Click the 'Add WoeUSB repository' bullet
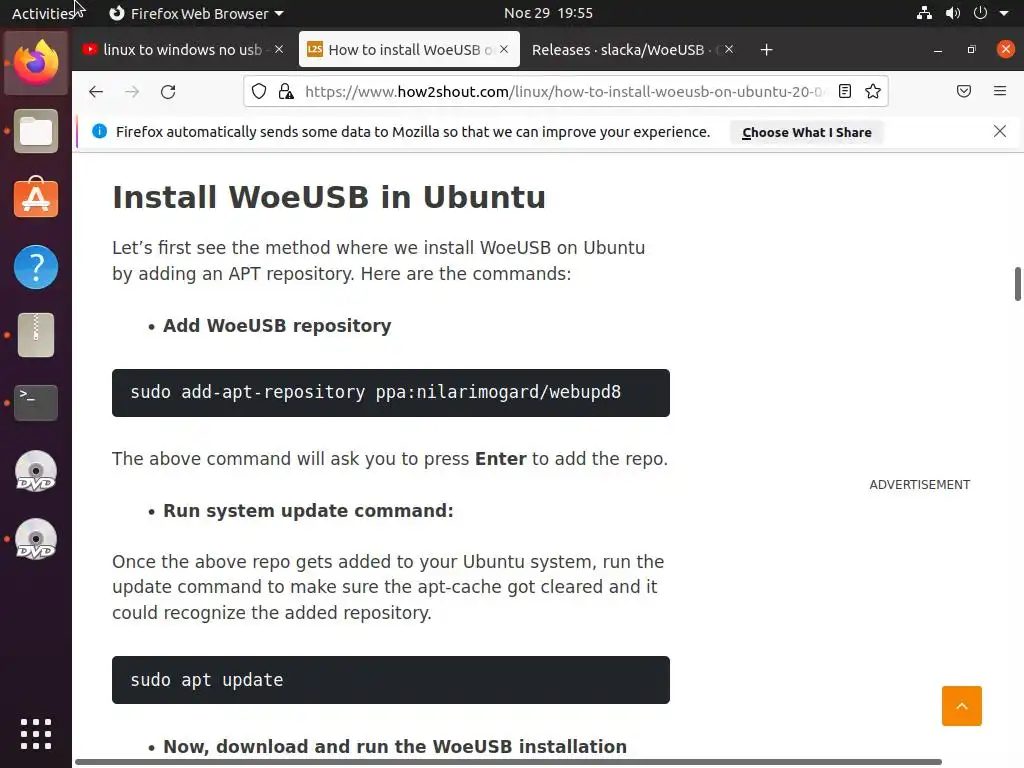This screenshot has height=768, width=1024. 277,325
